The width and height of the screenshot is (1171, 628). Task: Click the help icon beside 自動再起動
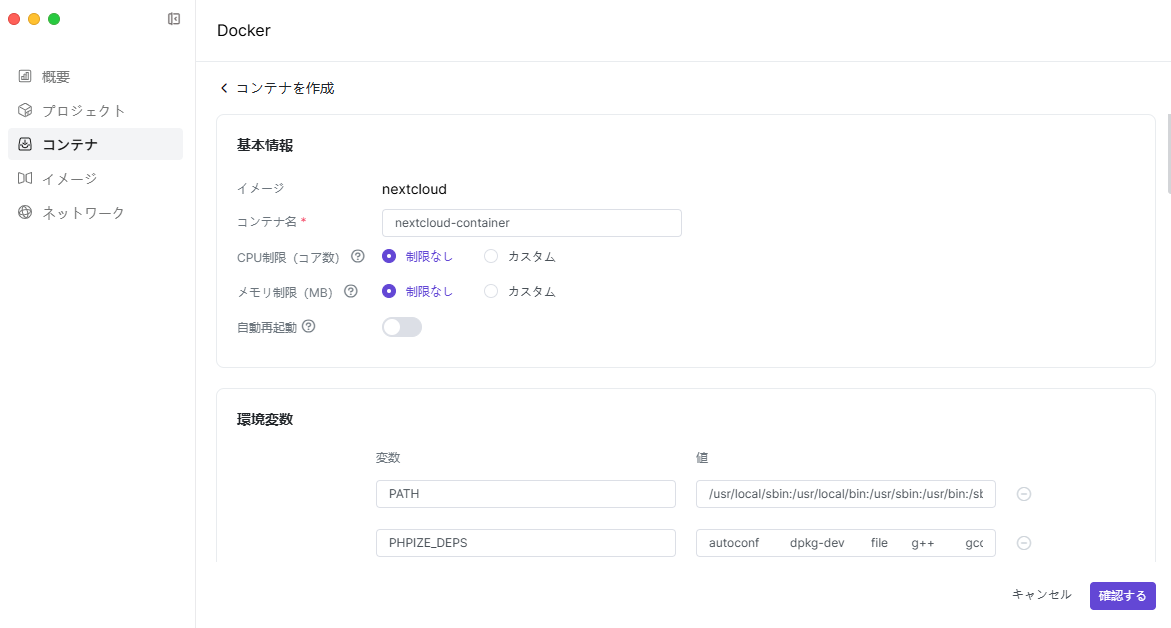tap(309, 326)
